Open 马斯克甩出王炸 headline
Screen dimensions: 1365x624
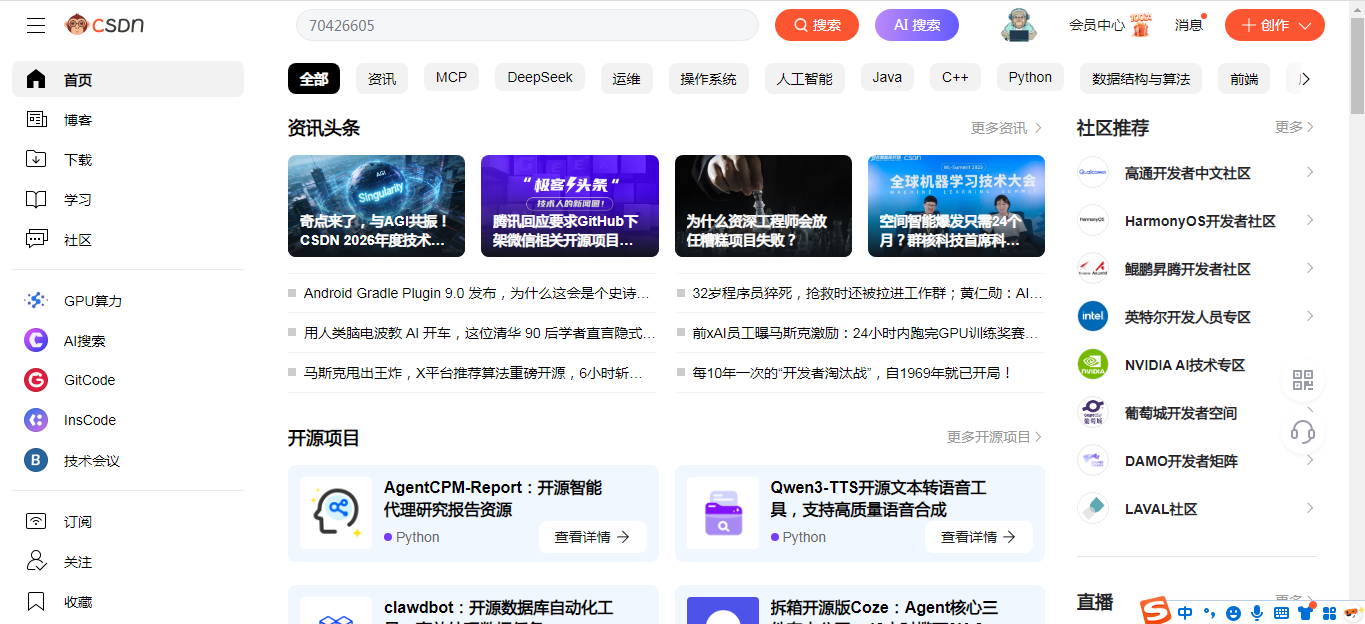(x=473, y=373)
